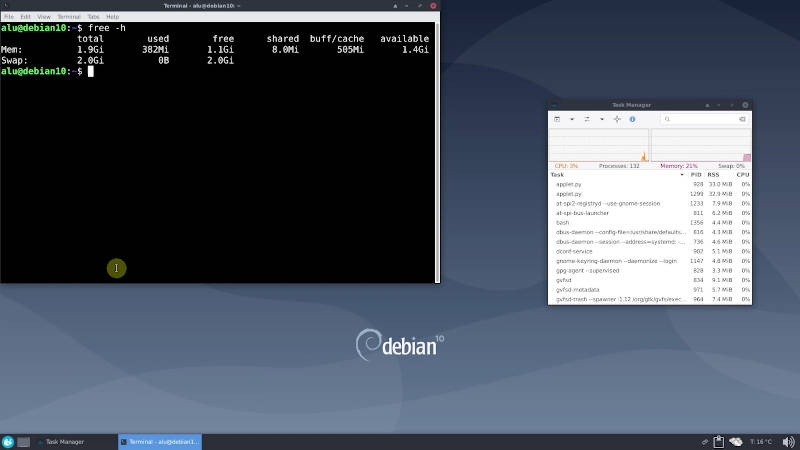
Task: Sort processes by CPU column
Action: tap(743, 174)
